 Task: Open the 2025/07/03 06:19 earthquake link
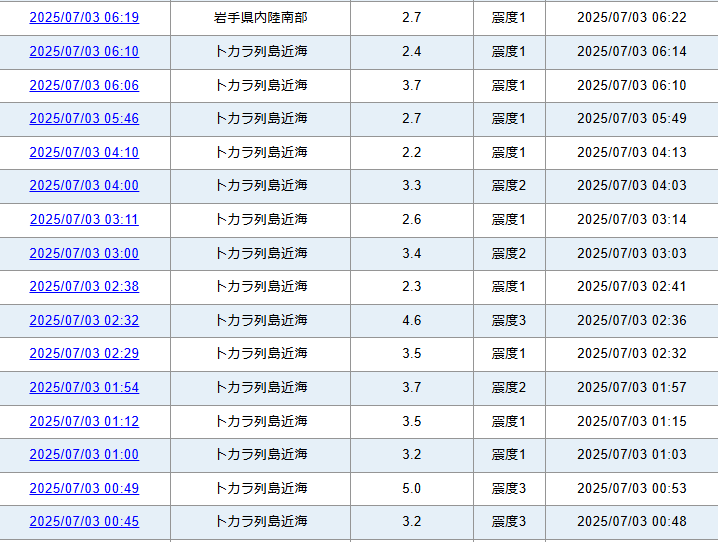click(x=84, y=17)
